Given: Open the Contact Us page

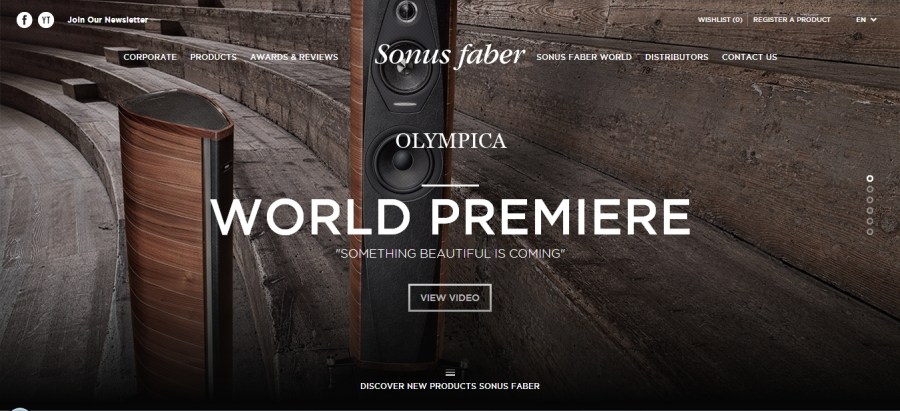Looking at the screenshot, I should 750,57.
